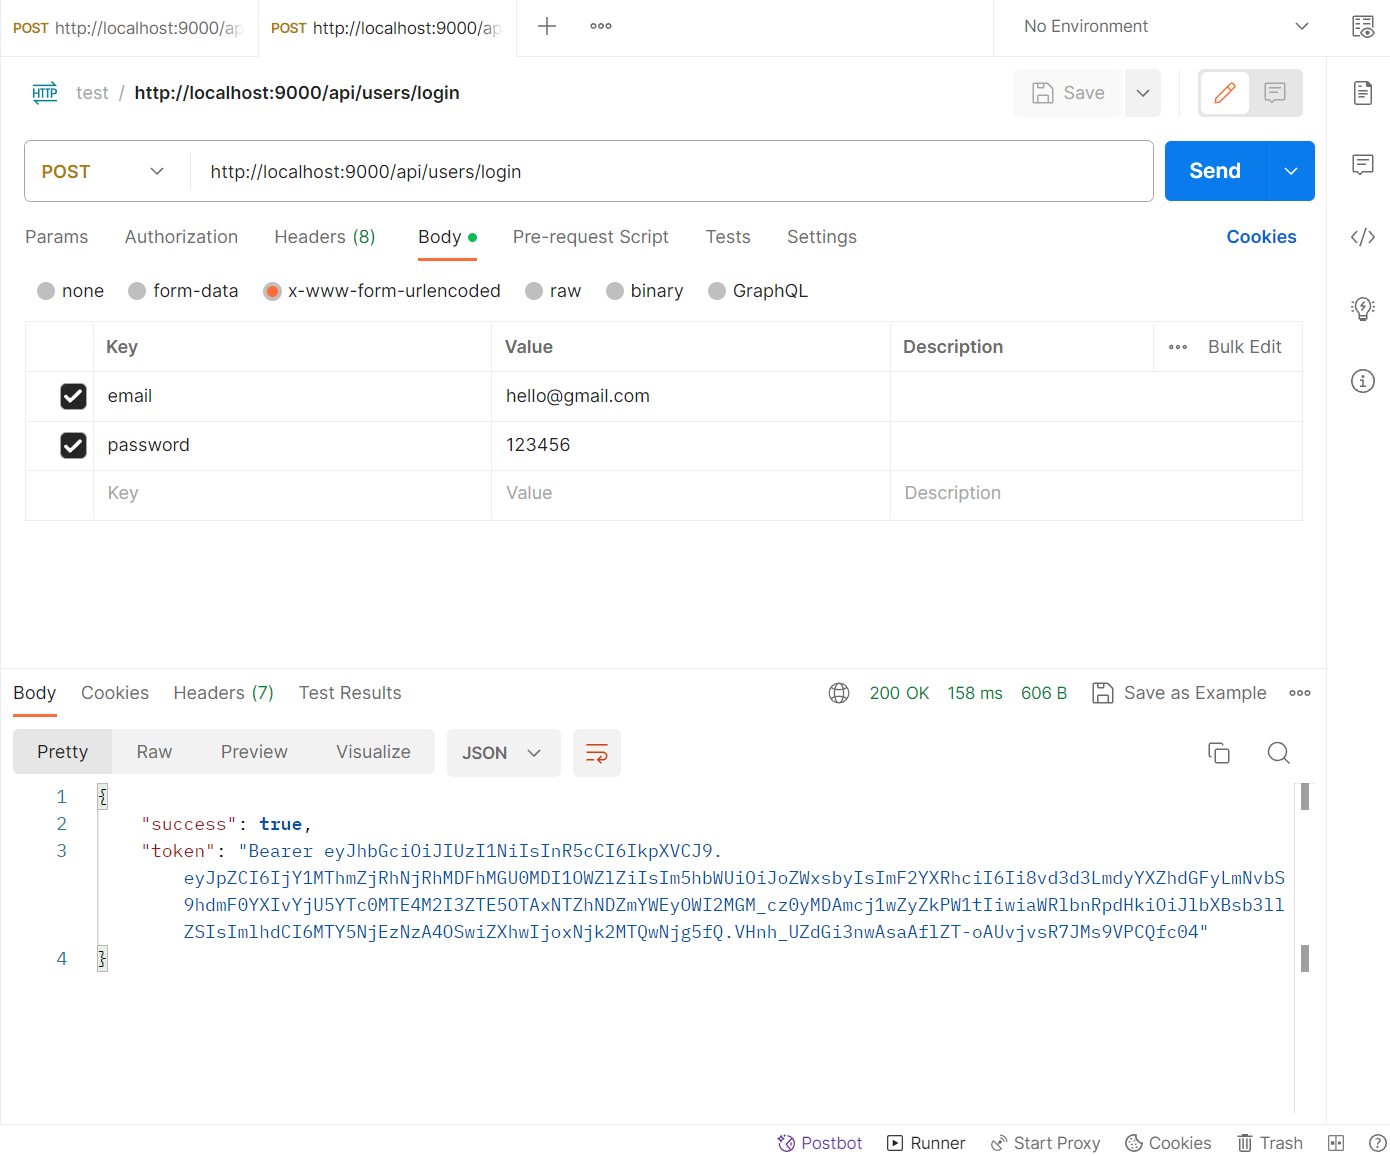The image size is (1390, 1156).
Task: Open the environment quick look icon
Action: [1362, 27]
